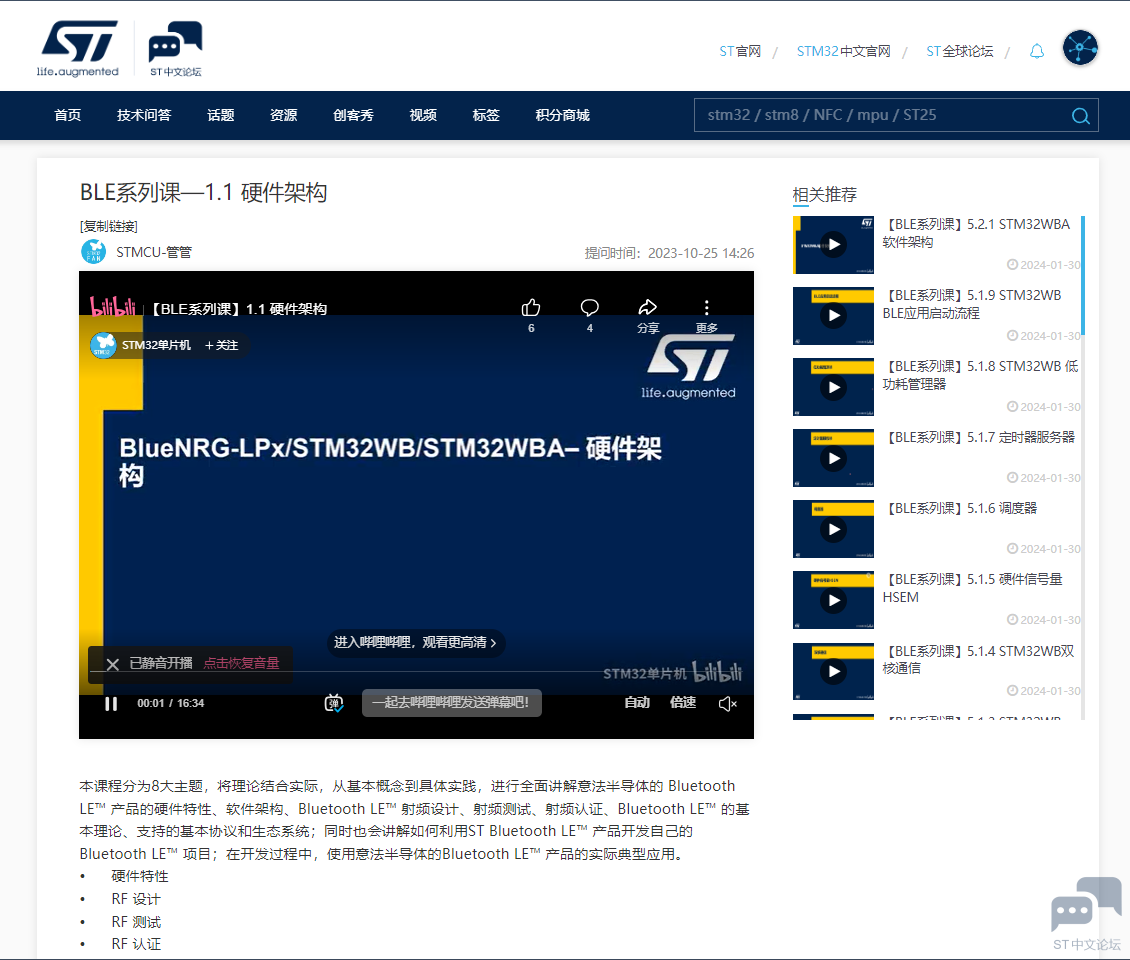1130x960 pixels.
Task: Click the ST life.augmented logo
Action: pyautogui.click(x=78, y=48)
